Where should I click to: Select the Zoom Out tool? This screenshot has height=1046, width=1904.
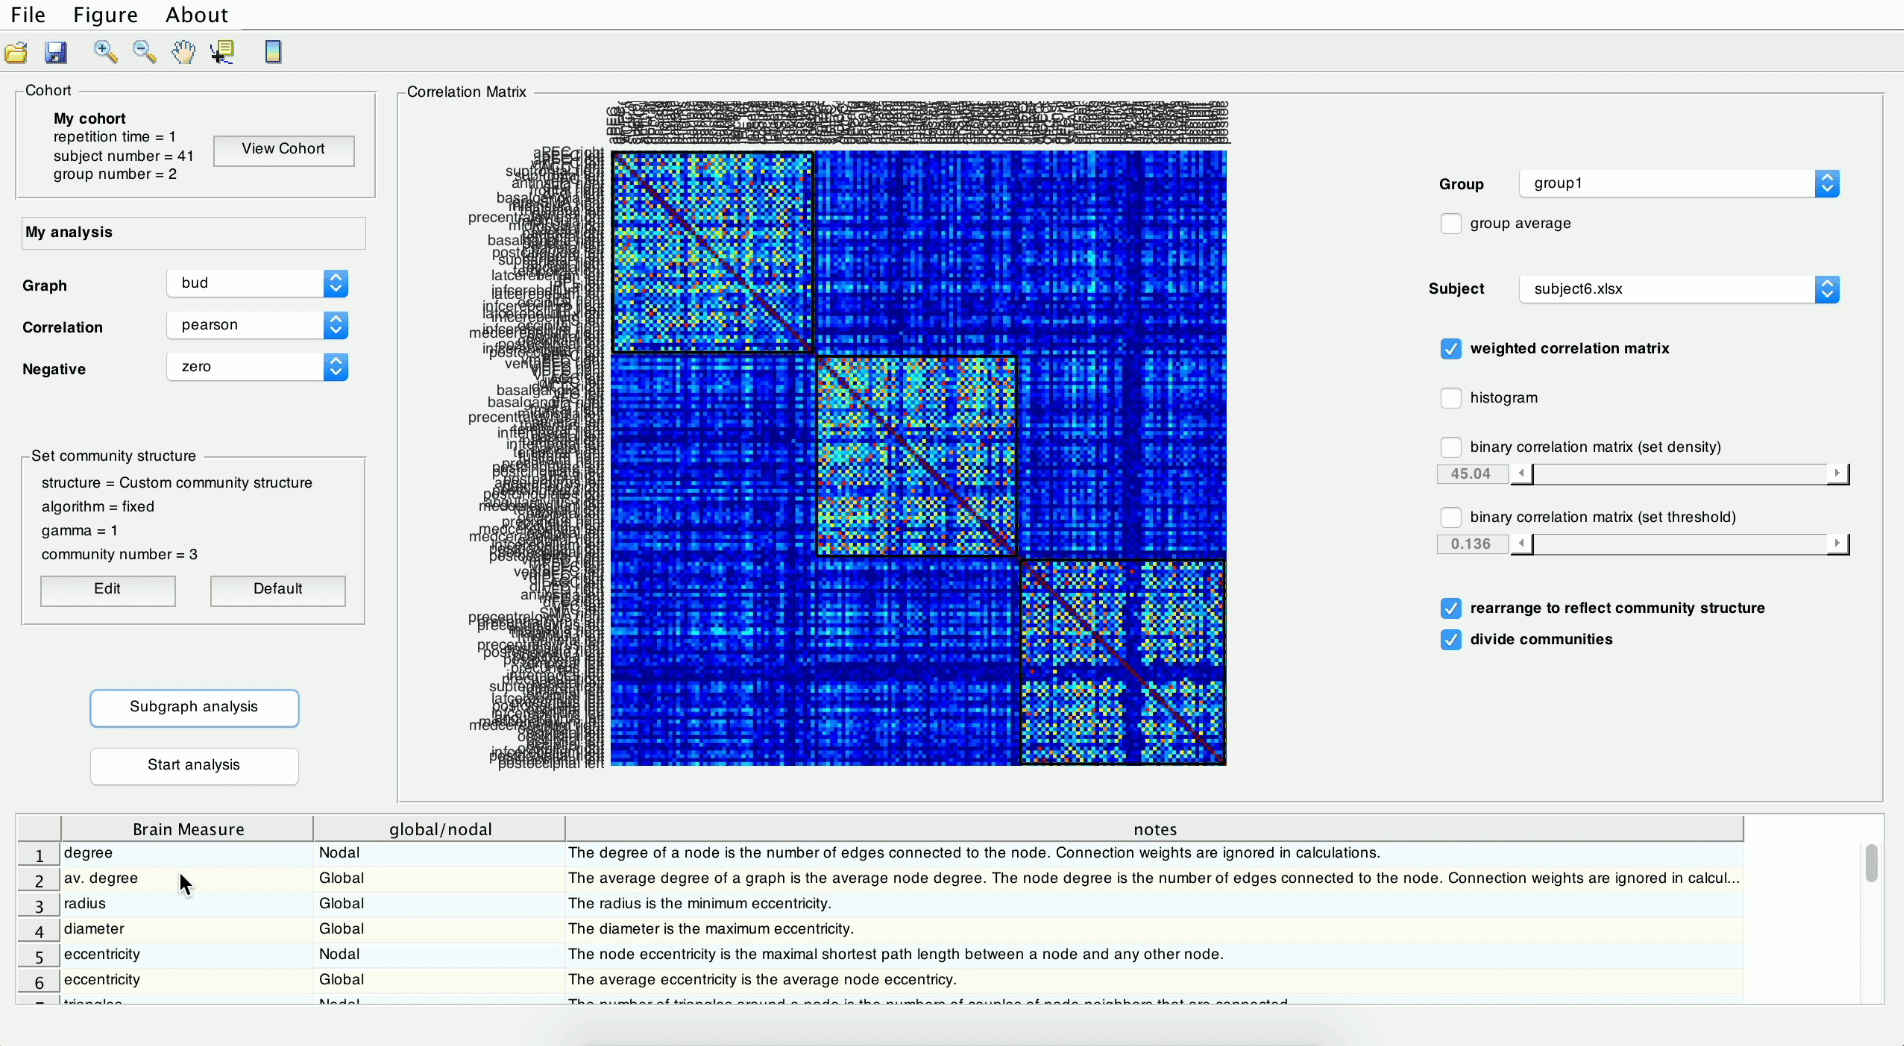click(144, 52)
